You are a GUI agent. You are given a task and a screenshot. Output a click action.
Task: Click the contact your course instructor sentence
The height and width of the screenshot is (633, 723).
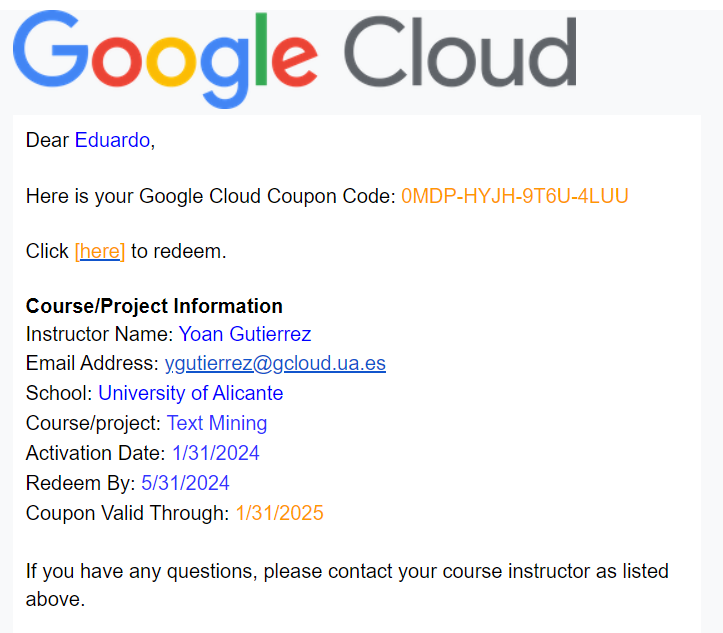347,585
